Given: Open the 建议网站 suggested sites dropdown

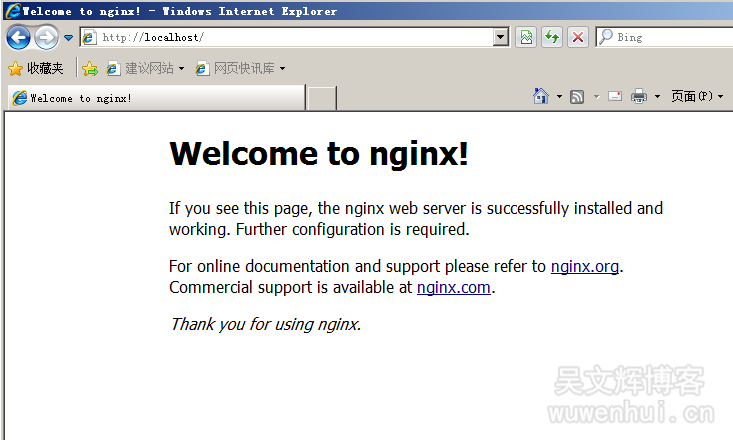Looking at the screenshot, I should [146, 68].
